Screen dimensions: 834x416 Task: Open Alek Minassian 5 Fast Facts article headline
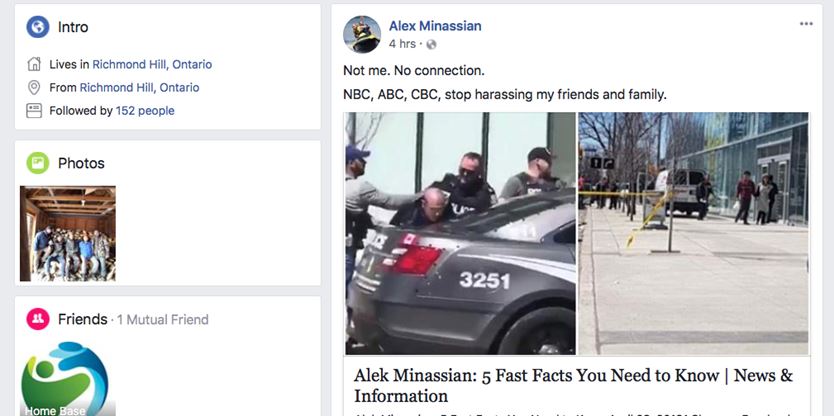click(x=573, y=386)
